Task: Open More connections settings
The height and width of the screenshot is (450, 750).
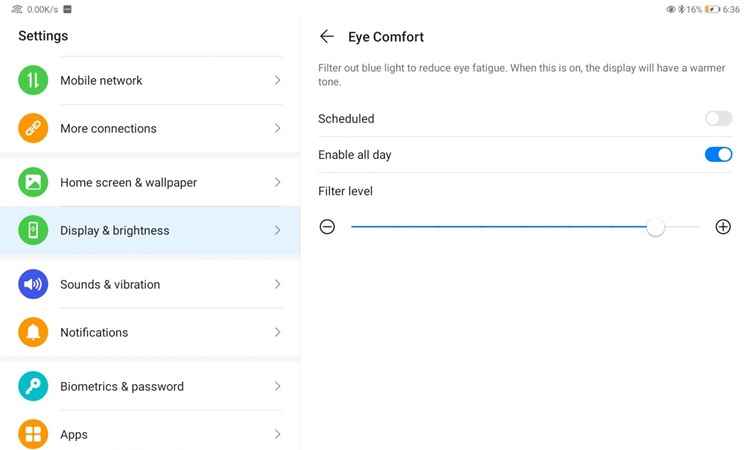Action: 150,128
